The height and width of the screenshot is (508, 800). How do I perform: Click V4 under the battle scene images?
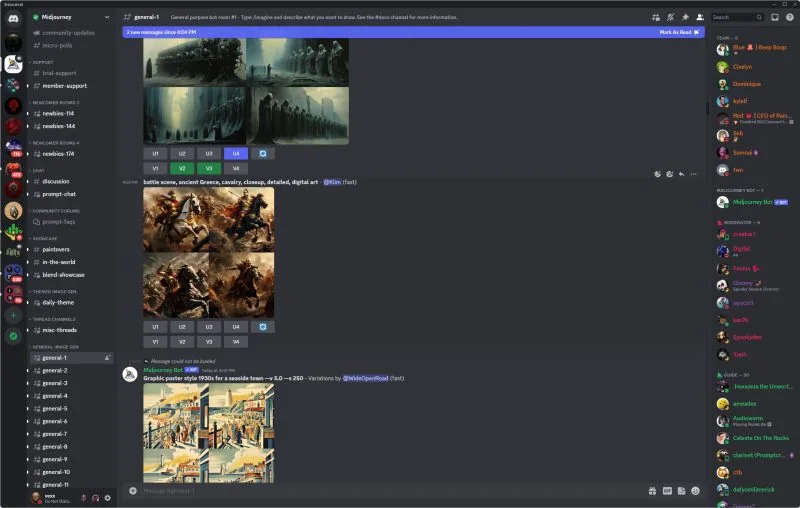click(236, 342)
